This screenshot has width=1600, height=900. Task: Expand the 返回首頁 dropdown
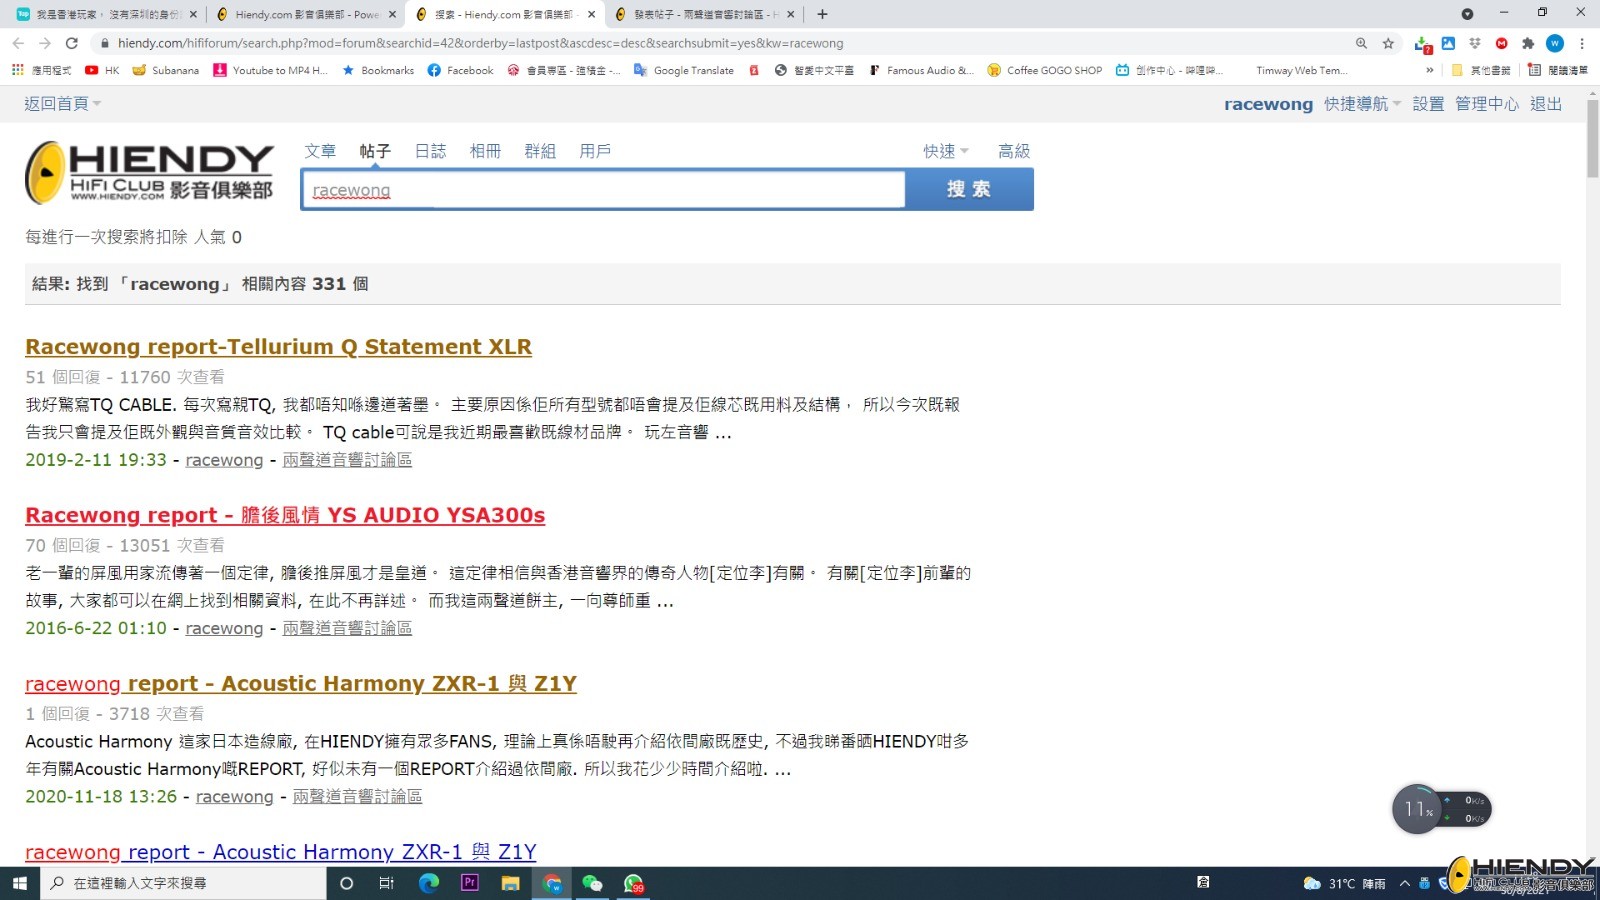(x=63, y=104)
